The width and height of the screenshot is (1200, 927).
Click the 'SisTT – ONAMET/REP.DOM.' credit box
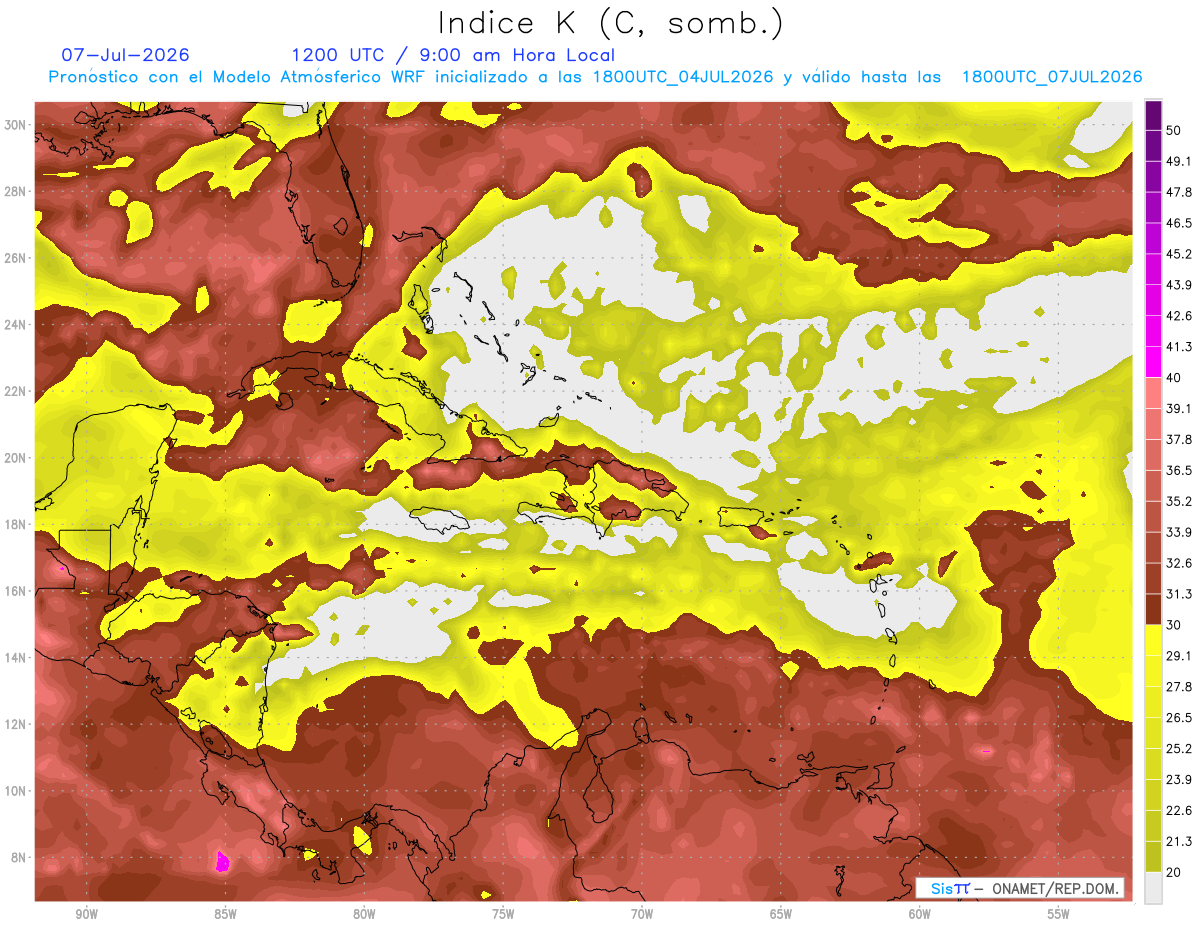[1020, 888]
